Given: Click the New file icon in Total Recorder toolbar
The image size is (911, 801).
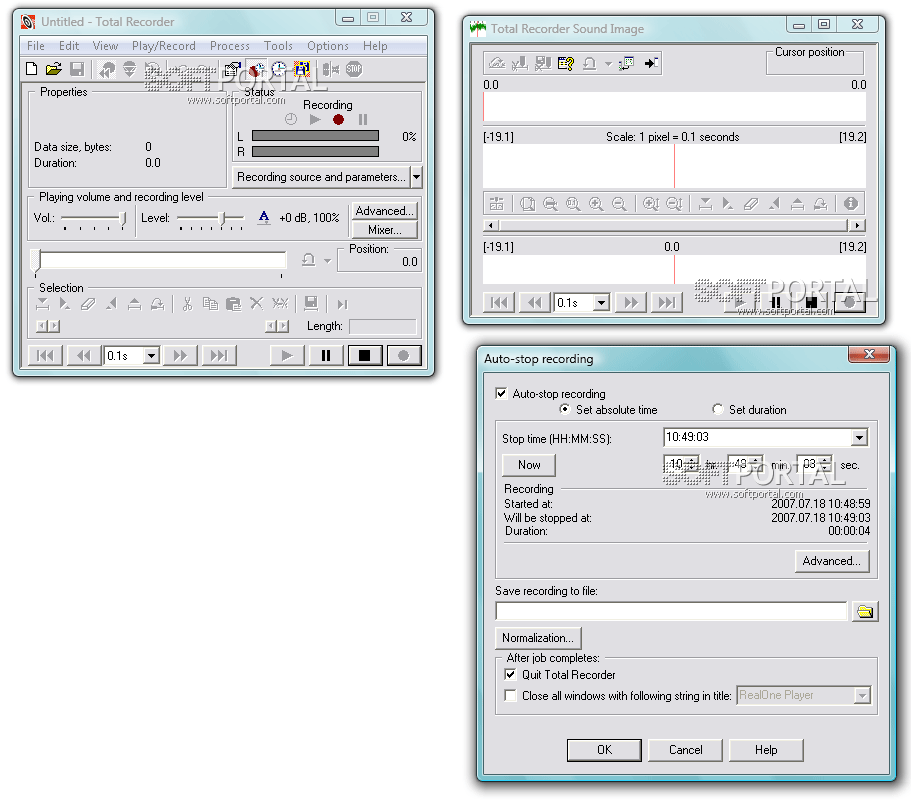Looking at the screenshot, I should click(x=32, y=69).
